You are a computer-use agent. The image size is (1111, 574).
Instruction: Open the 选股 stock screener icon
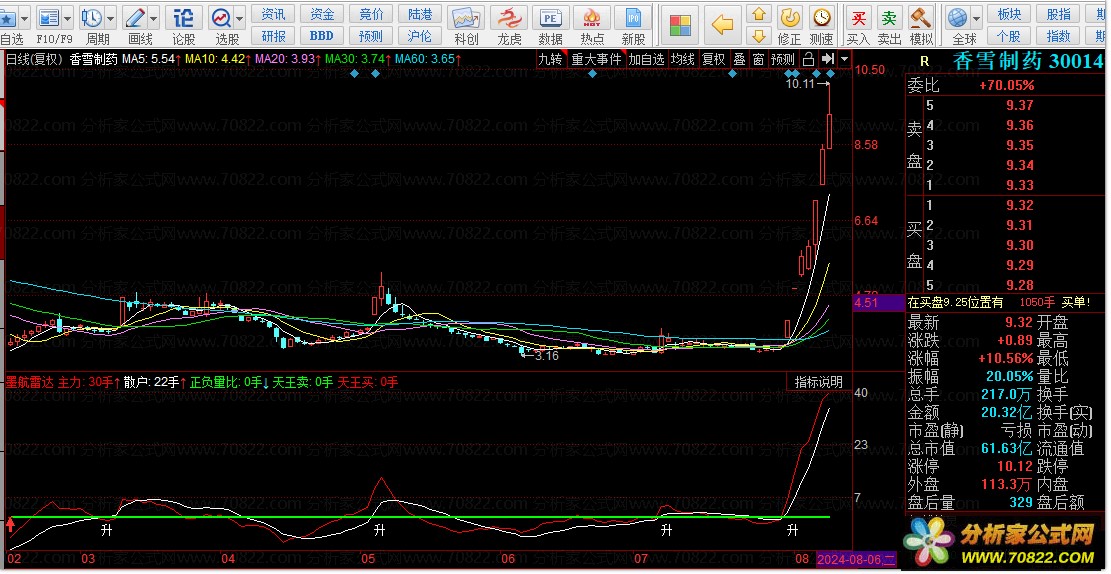click(222, 18)
